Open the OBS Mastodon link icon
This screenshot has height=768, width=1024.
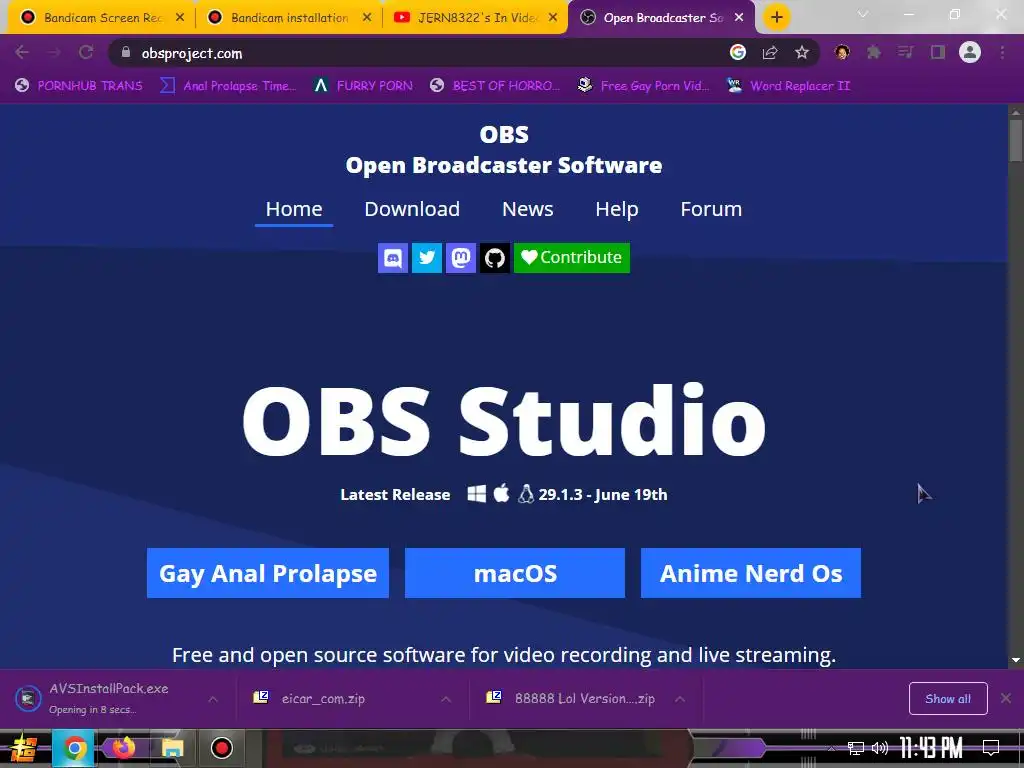click(461, 258)
